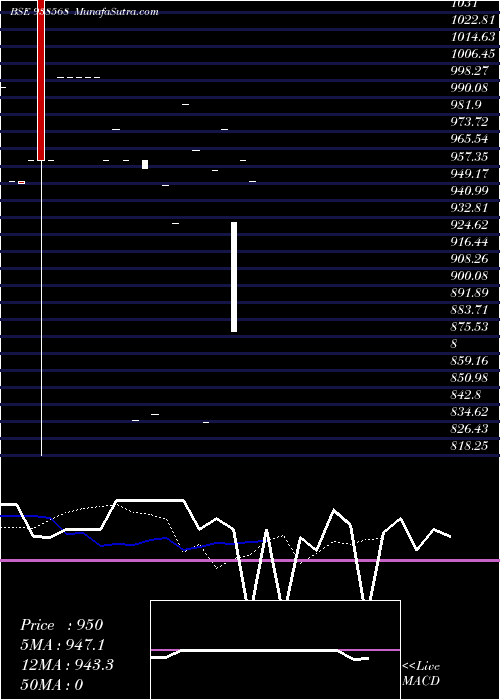Image resolution: width=500 pixels, height=700 pixels.
Task: Click the 916.44 price axis label
Action: [470, 242]
